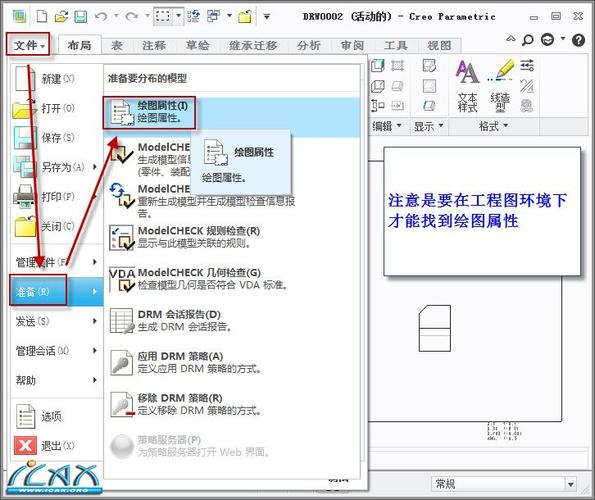595x500 pixels.
Task: Click the PTC learning connector round icon
Action: pos(547,39)
